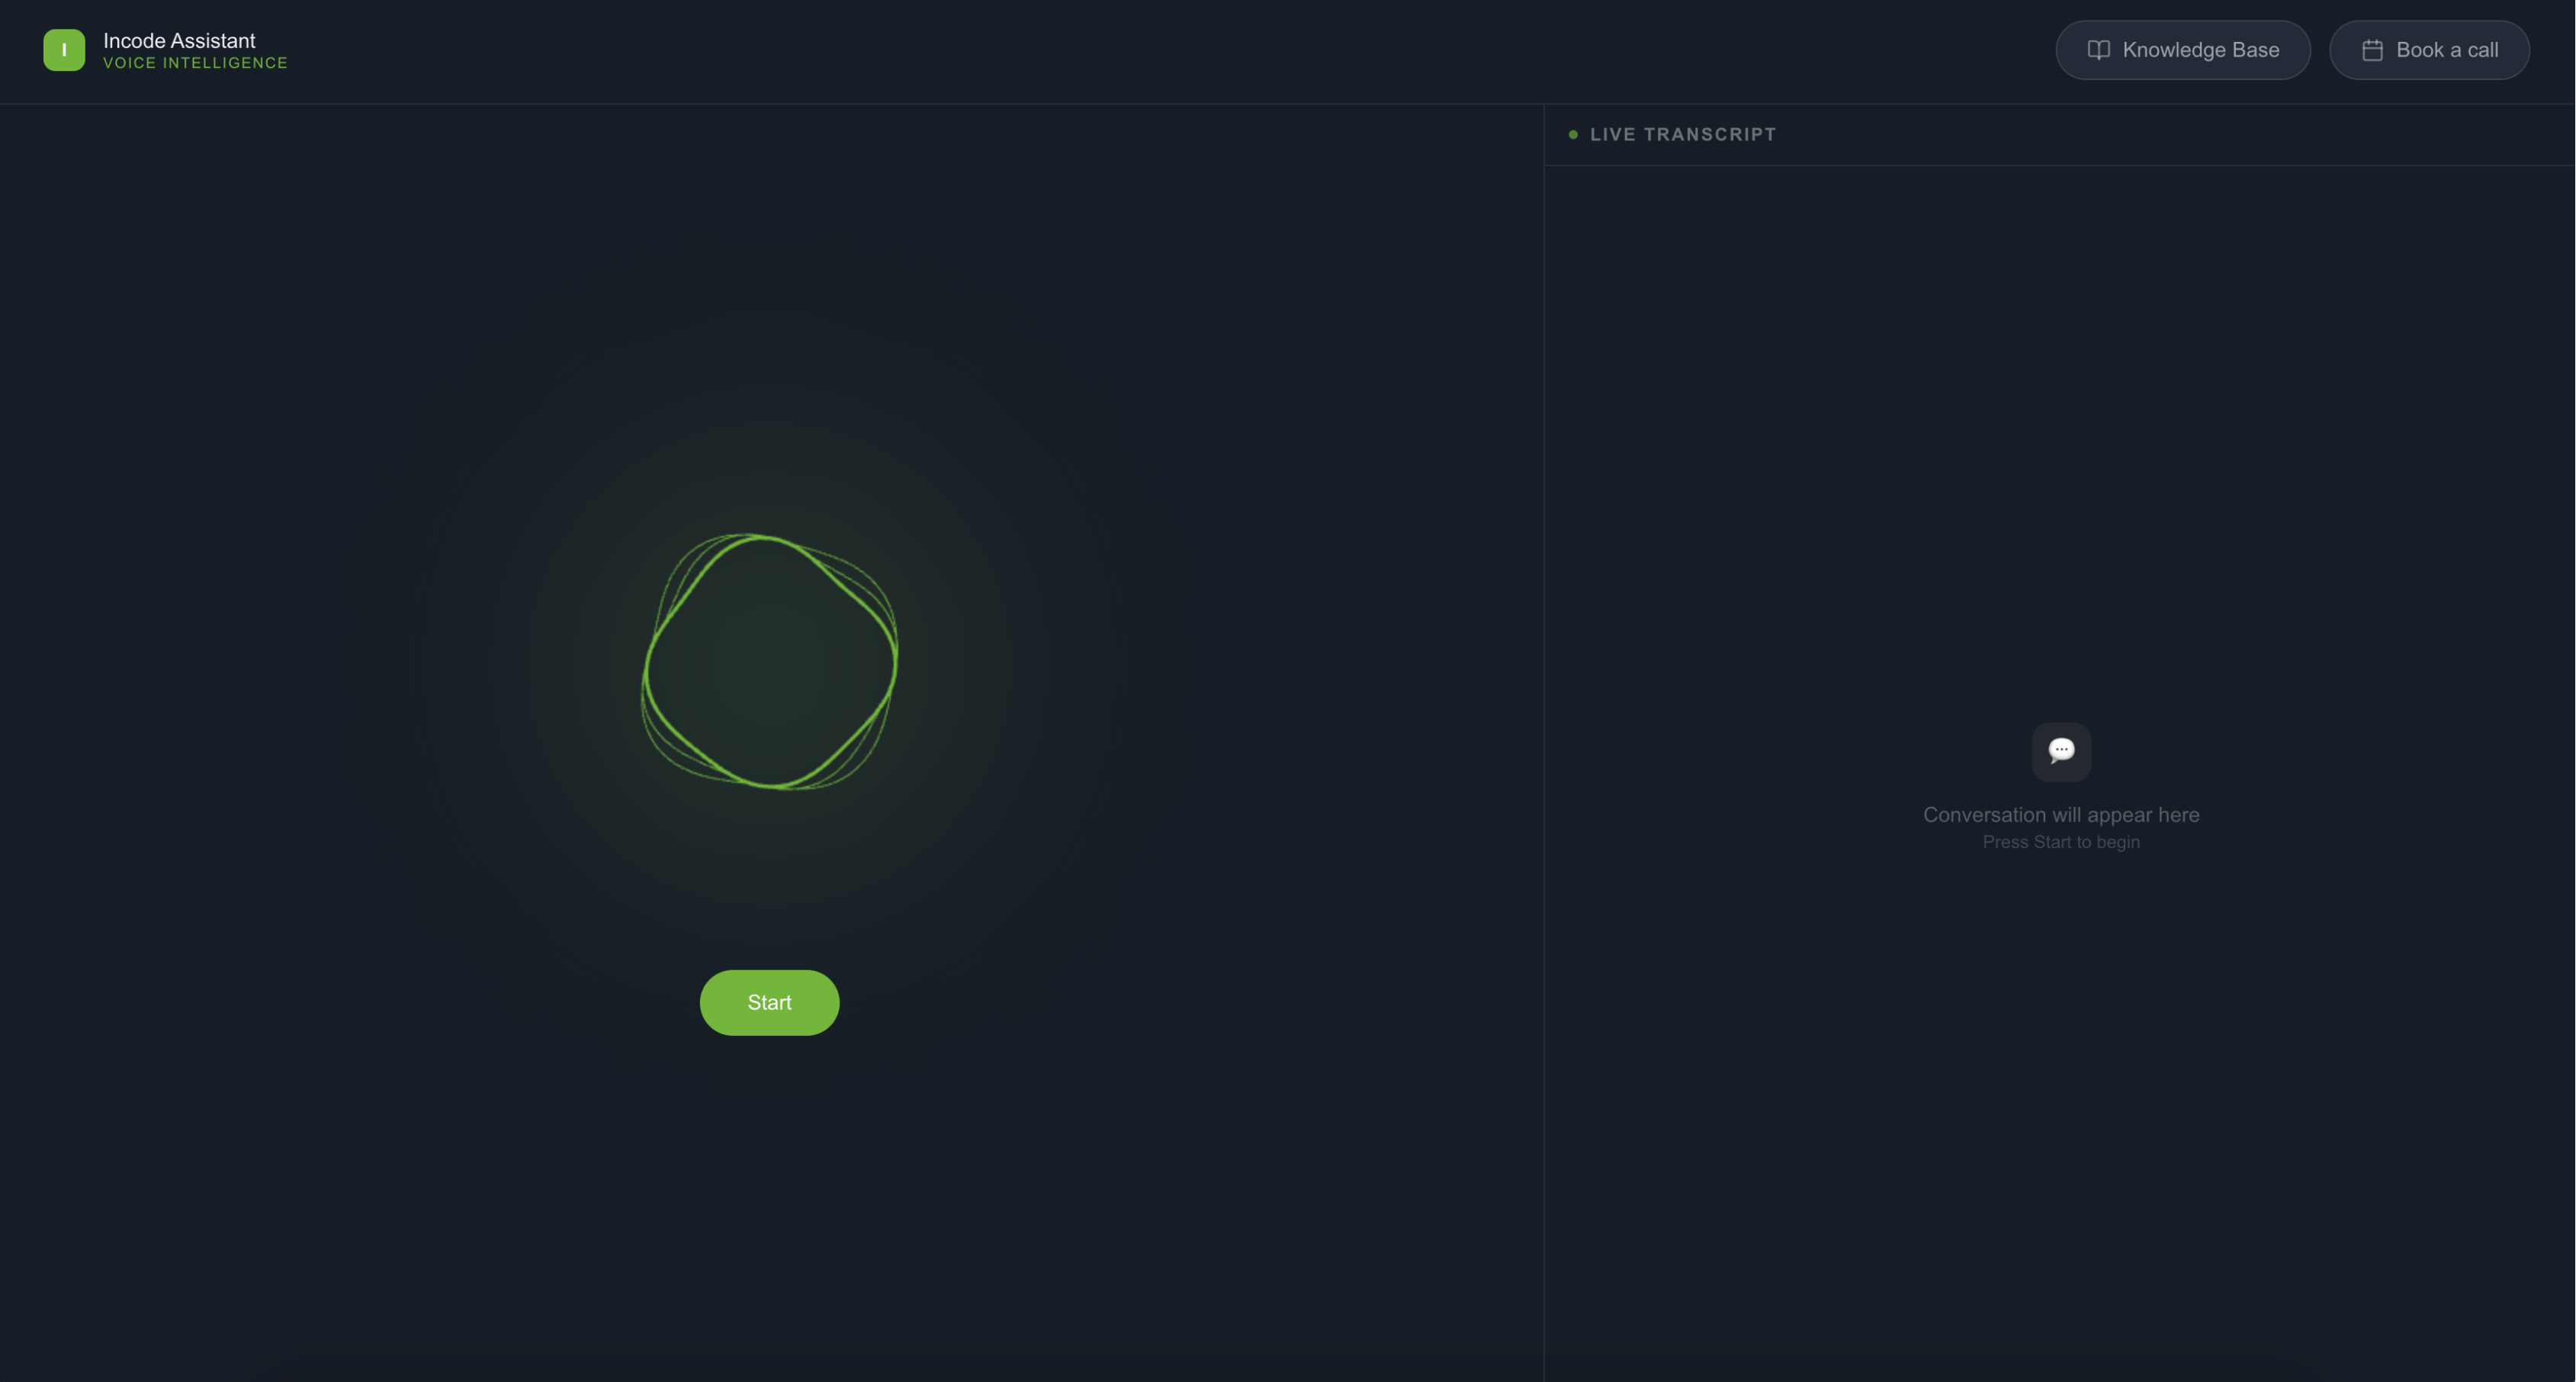Click the green Incode 'I' logo icon
The image size is (2576, 1382).
point(64,50)
